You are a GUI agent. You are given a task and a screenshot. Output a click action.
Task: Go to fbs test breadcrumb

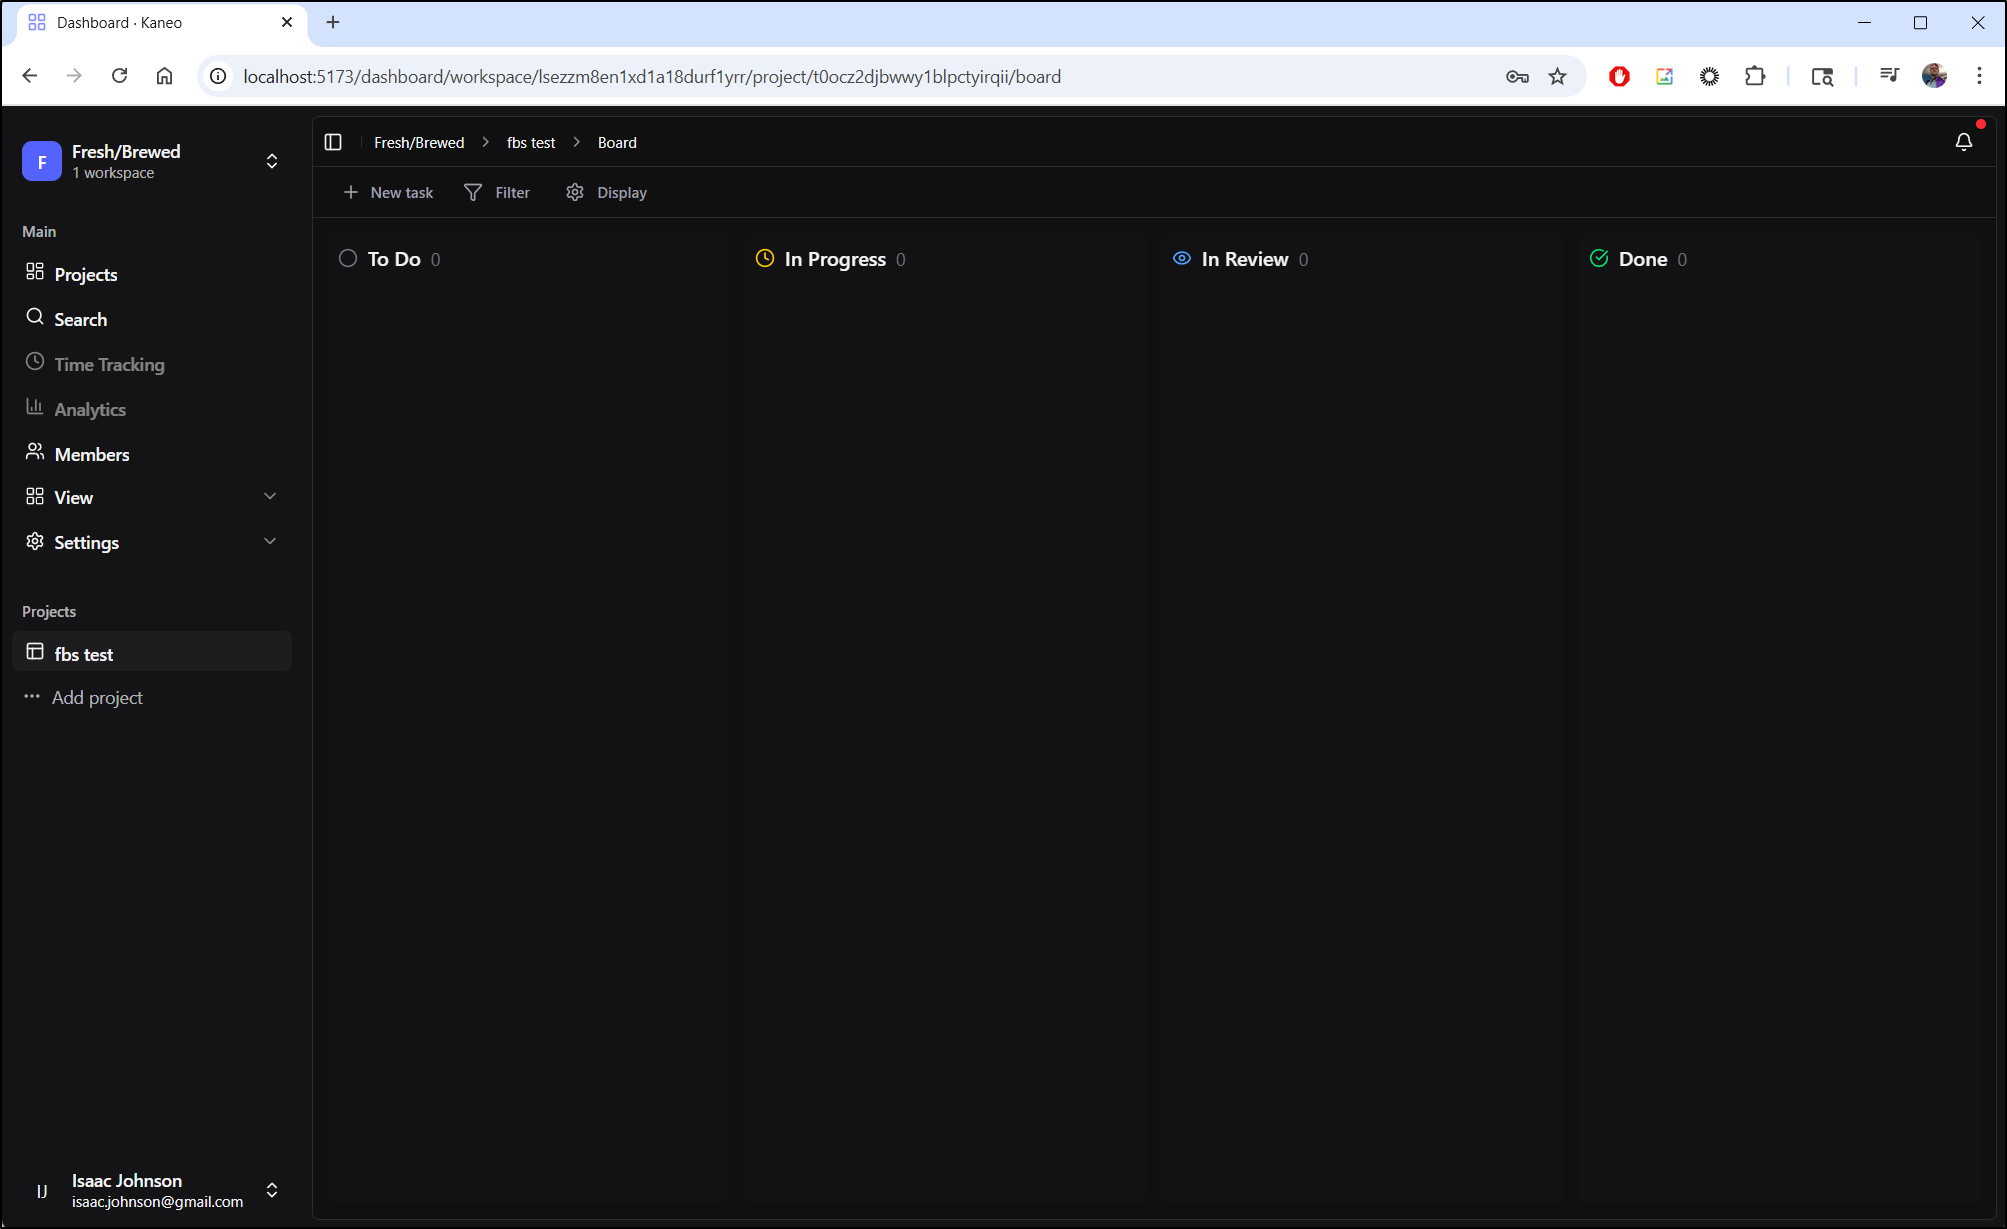coord(531,142)
